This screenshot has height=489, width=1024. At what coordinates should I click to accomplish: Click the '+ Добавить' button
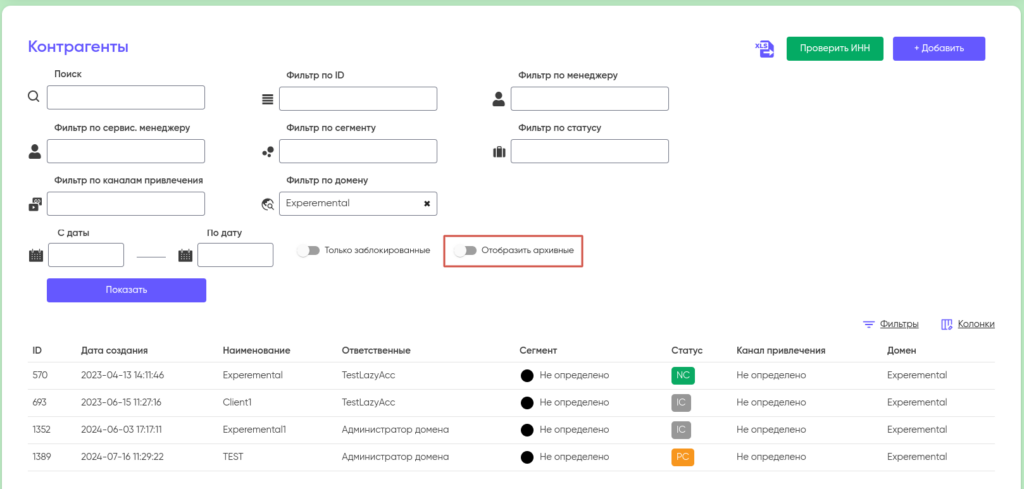[938, 49]
